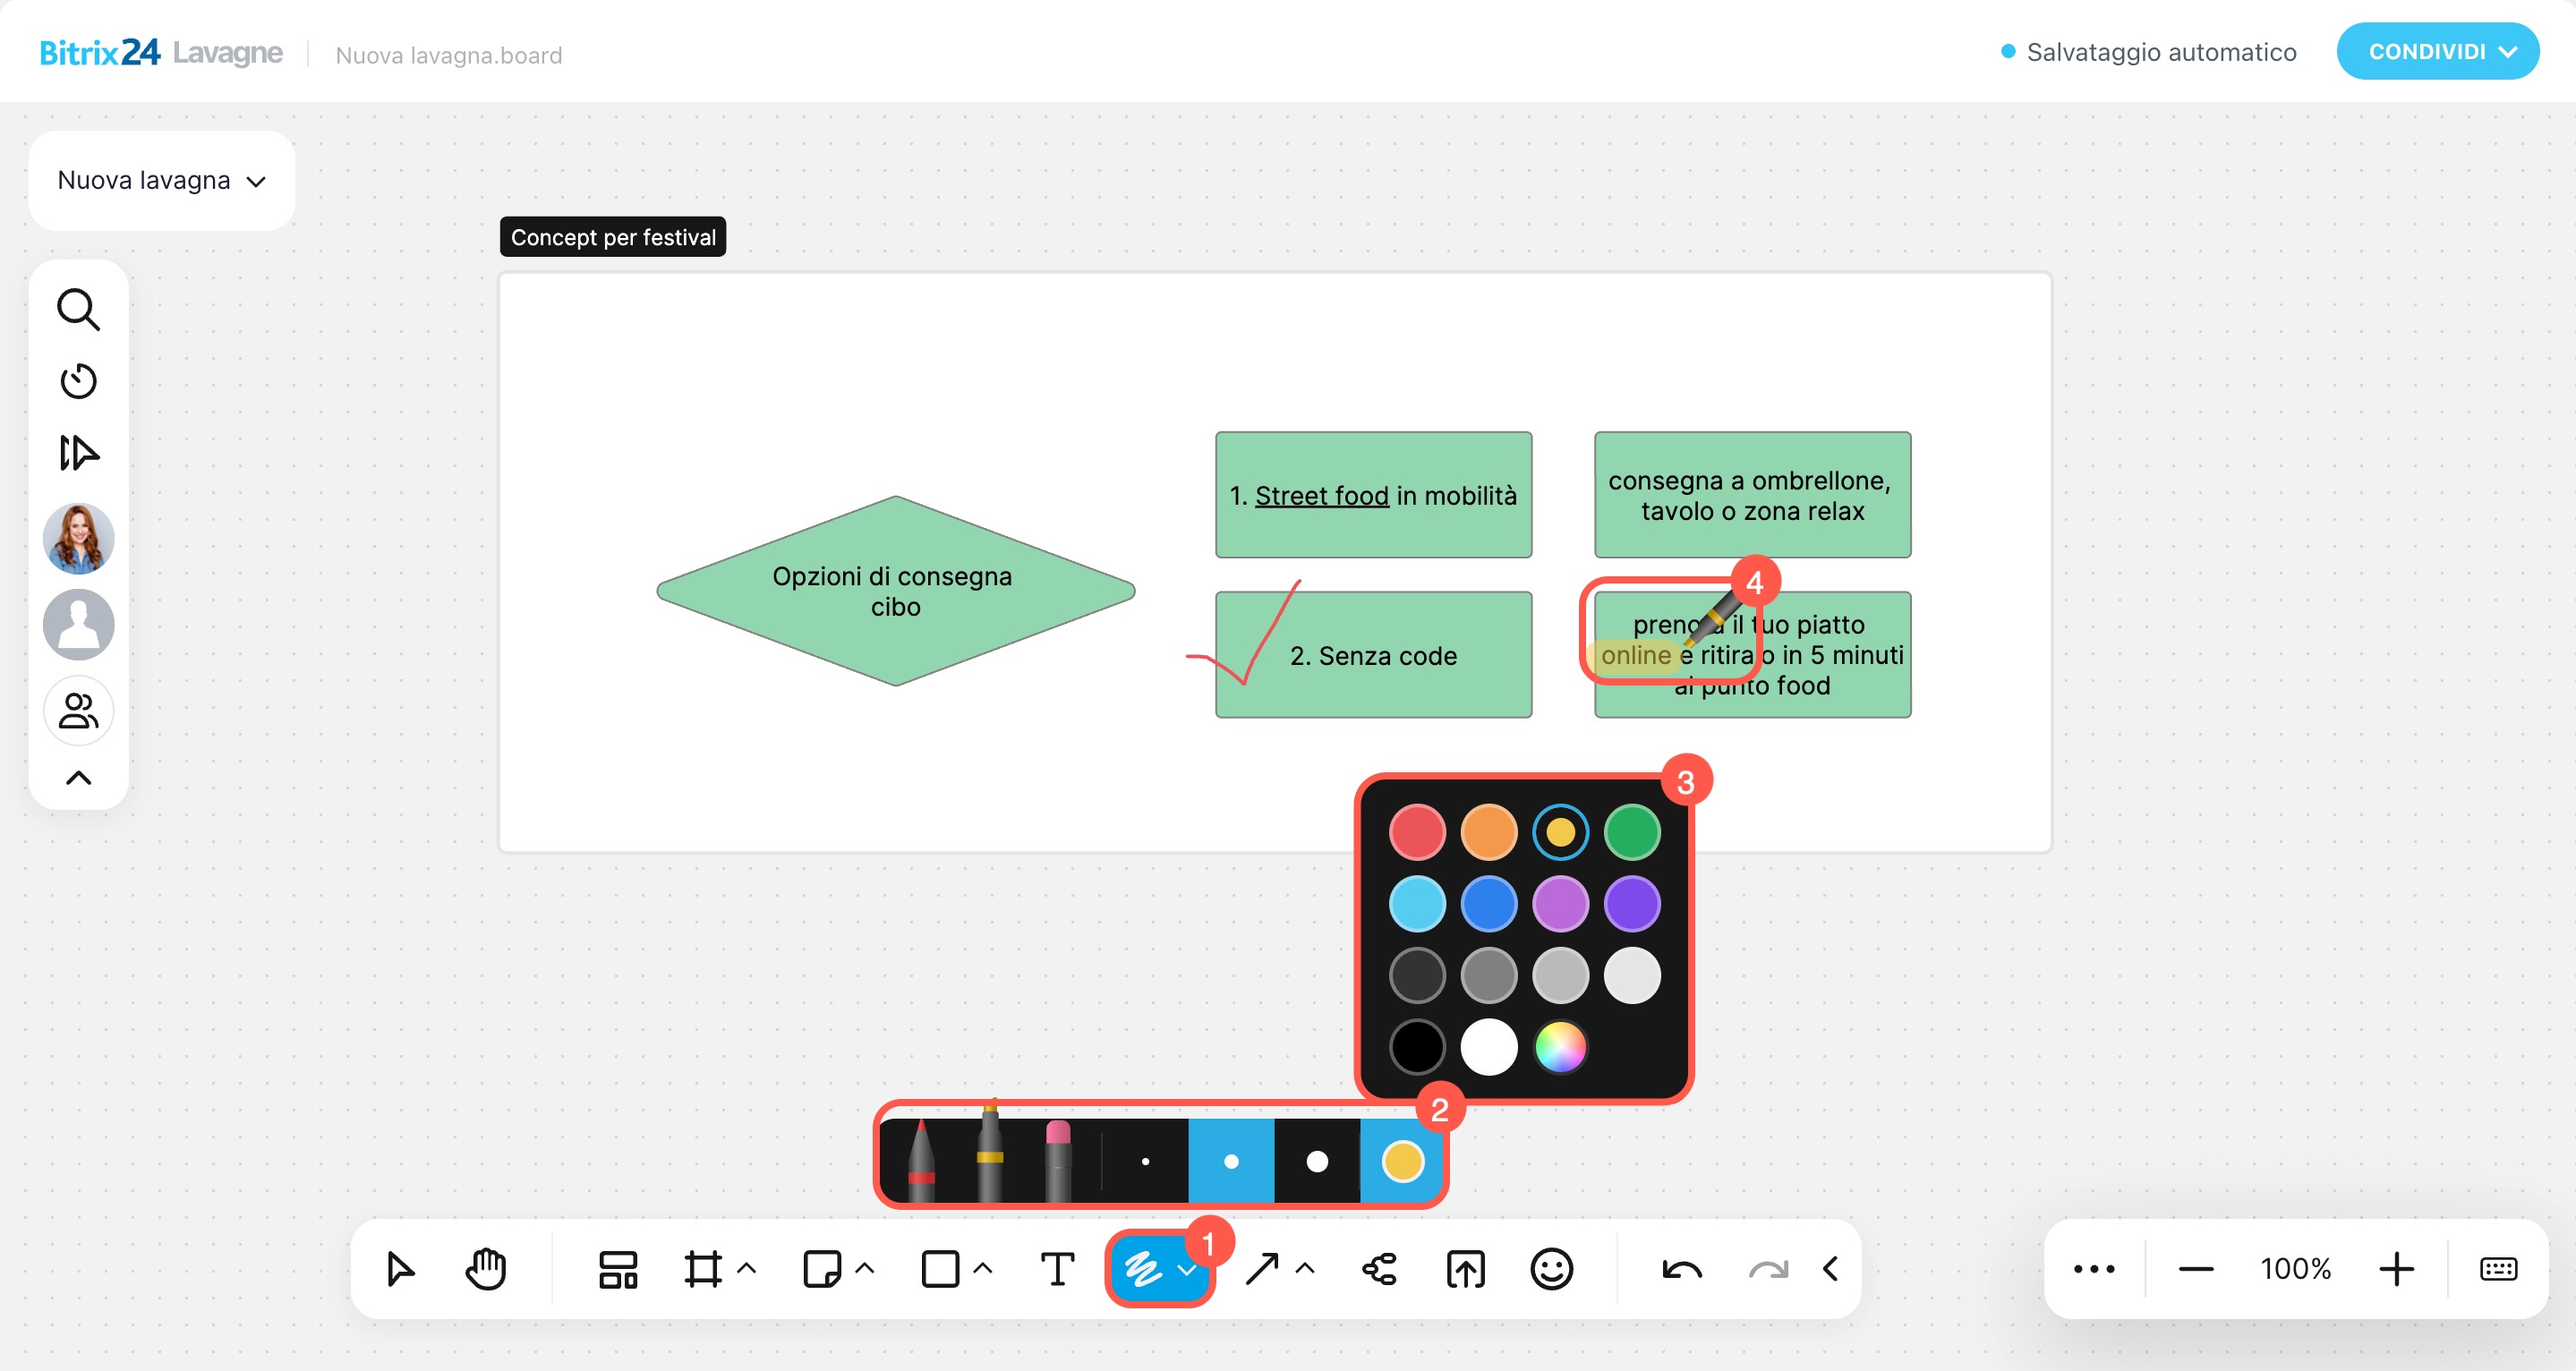The image size is (2576, 1371).
Task: Open the three-dots more options menu
Action: tap(2093, 1269)
